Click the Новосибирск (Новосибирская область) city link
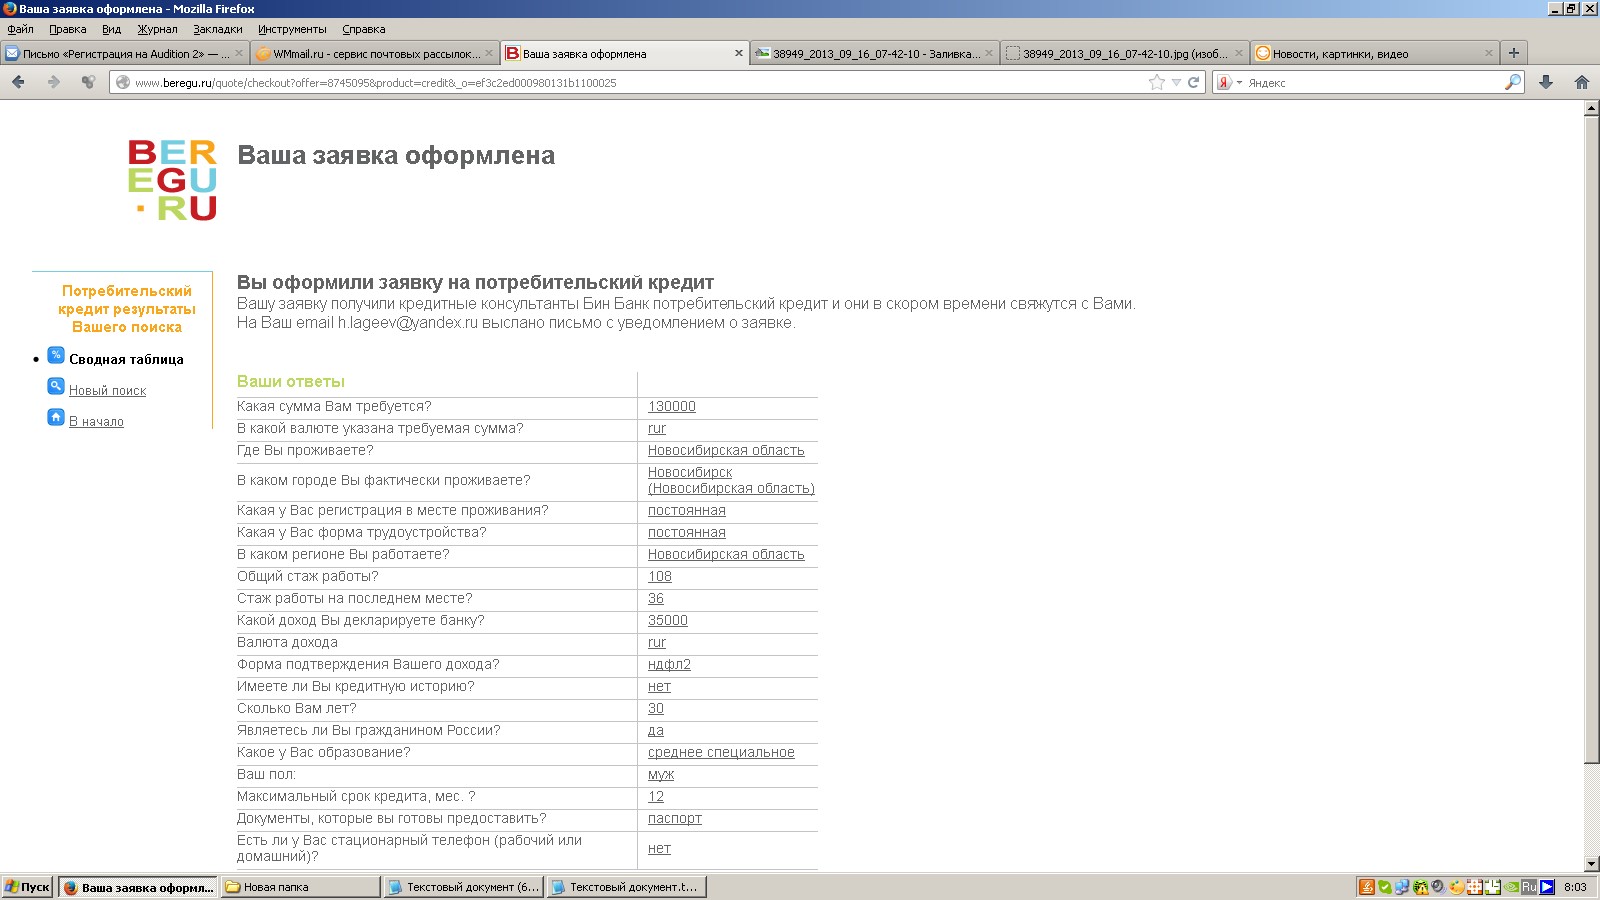1600x900 pixels. click(x=731, y=480)
